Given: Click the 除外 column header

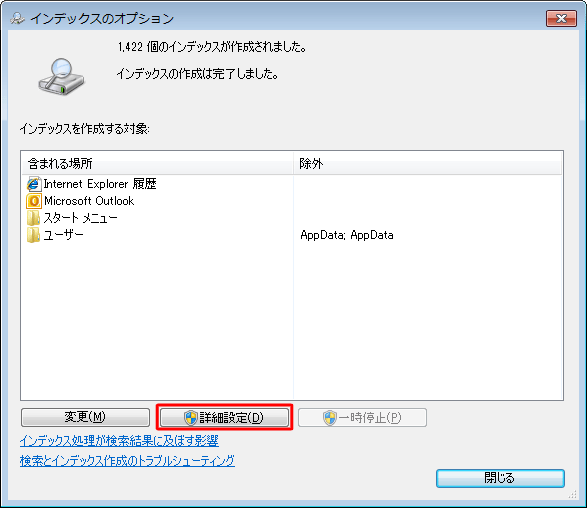Looking at the screenshot, I should click(x=428, y=163).
